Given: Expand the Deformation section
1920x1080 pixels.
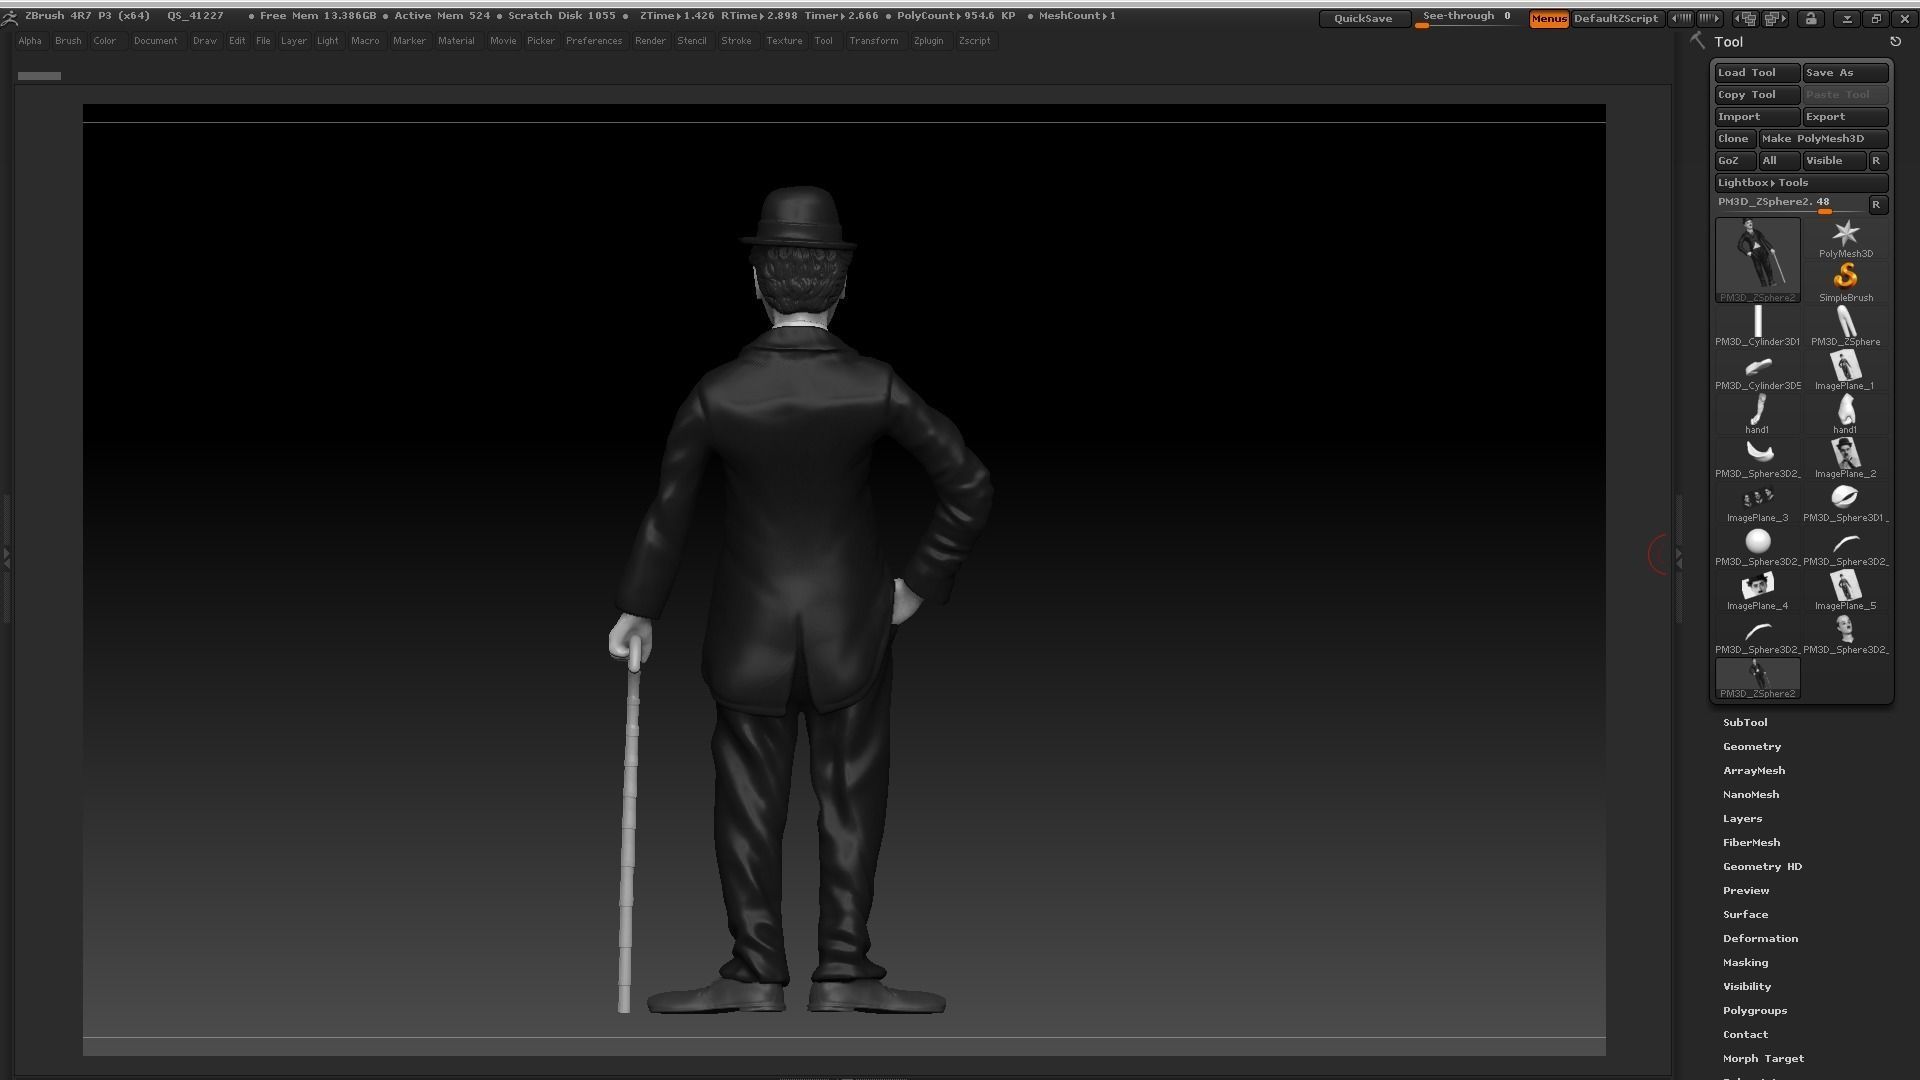Looking at the screenshot, I should pyautogui.click(x=1760, y=938).
